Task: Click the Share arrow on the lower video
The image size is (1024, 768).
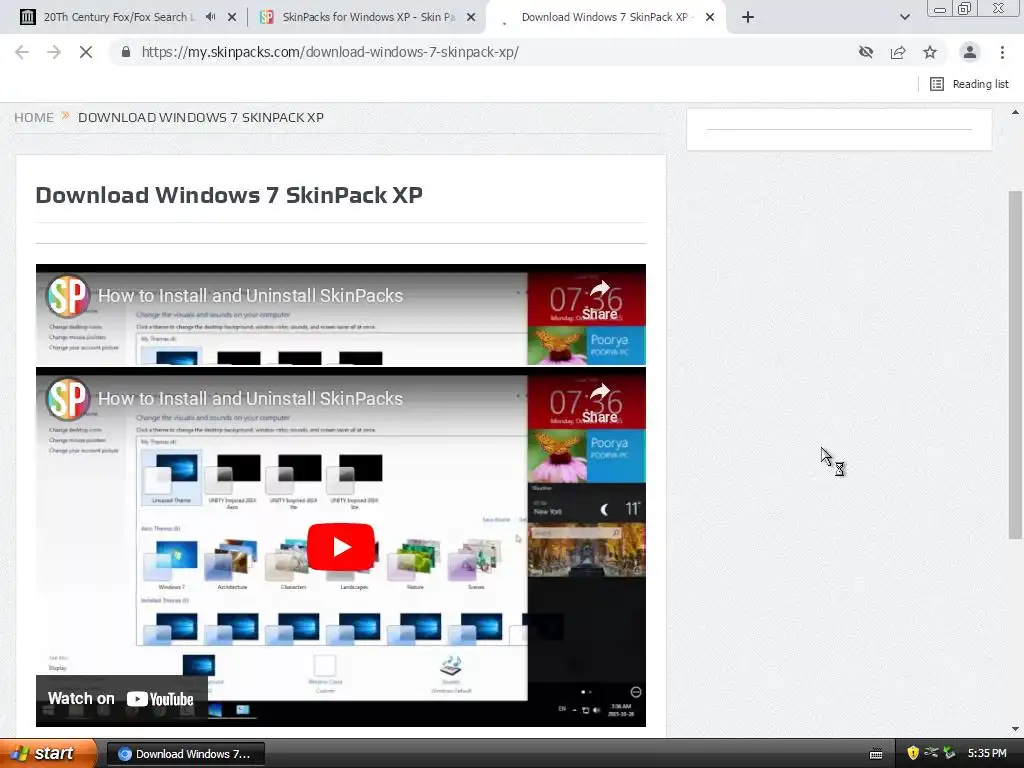Action: point(600,404)
